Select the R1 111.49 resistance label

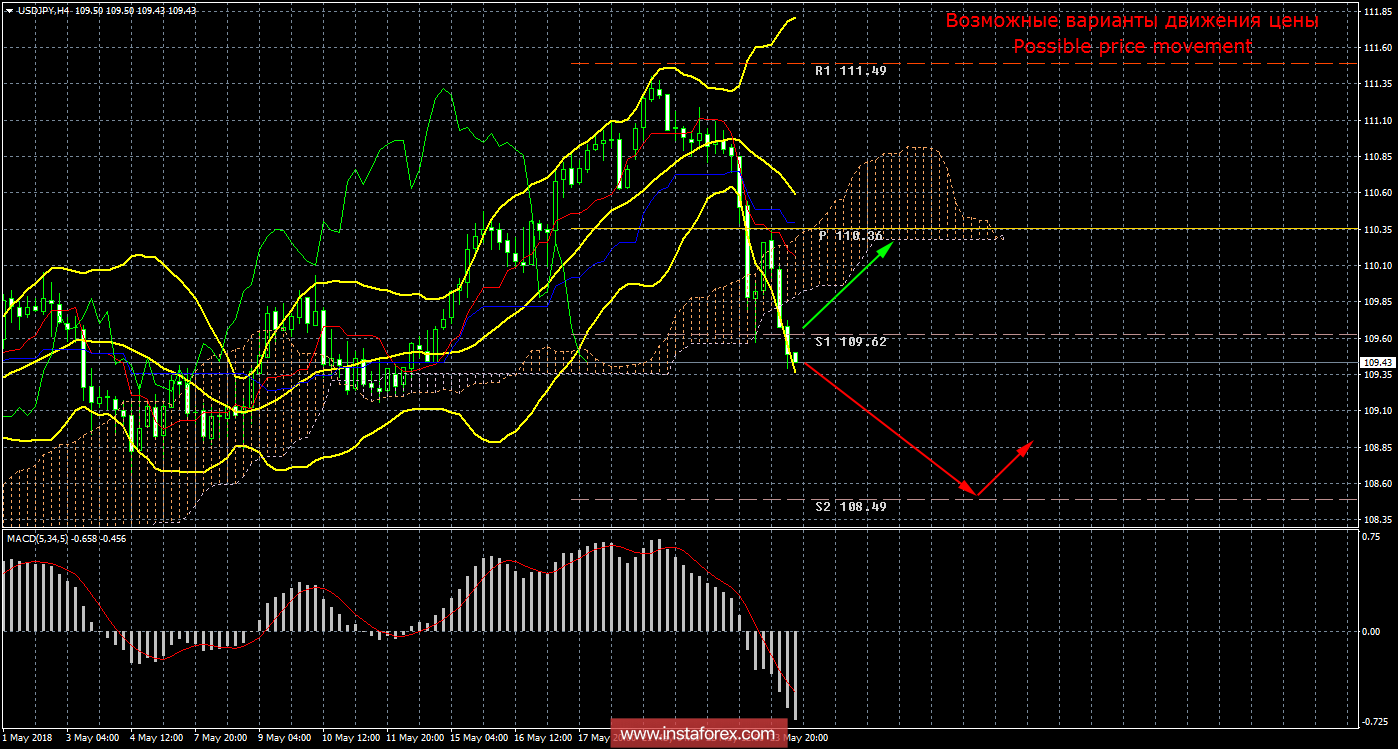pos(850,71)
